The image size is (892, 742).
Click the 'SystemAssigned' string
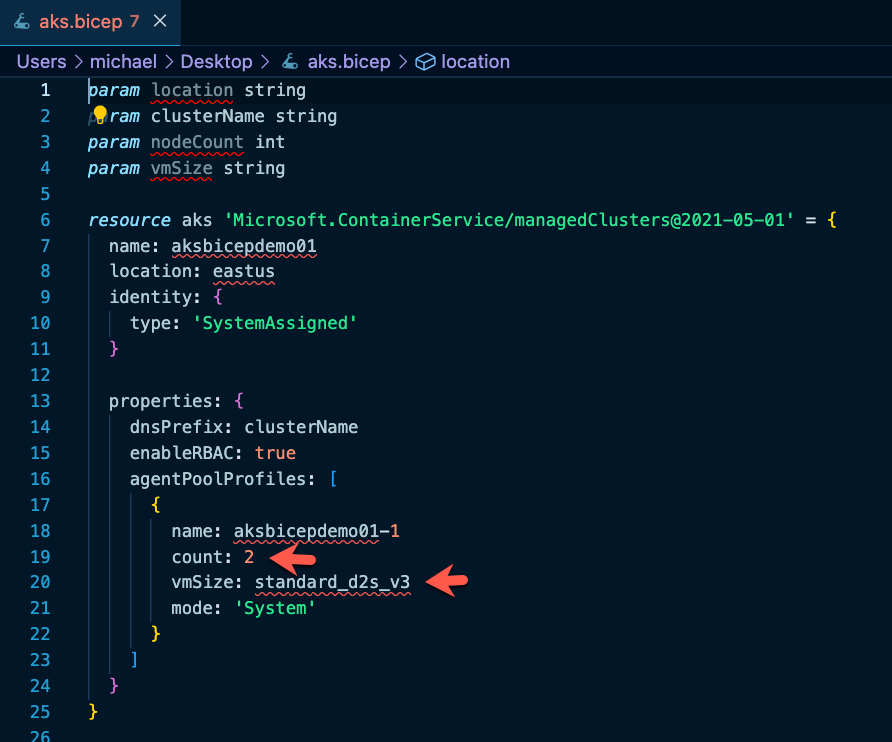(275, 323)
